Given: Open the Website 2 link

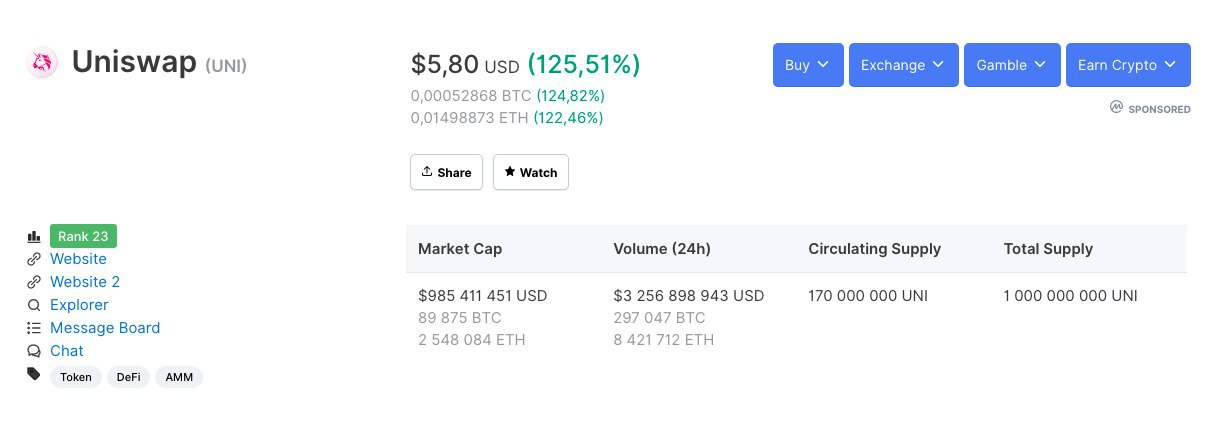Looking at the screenshot, I should point(85,282).
